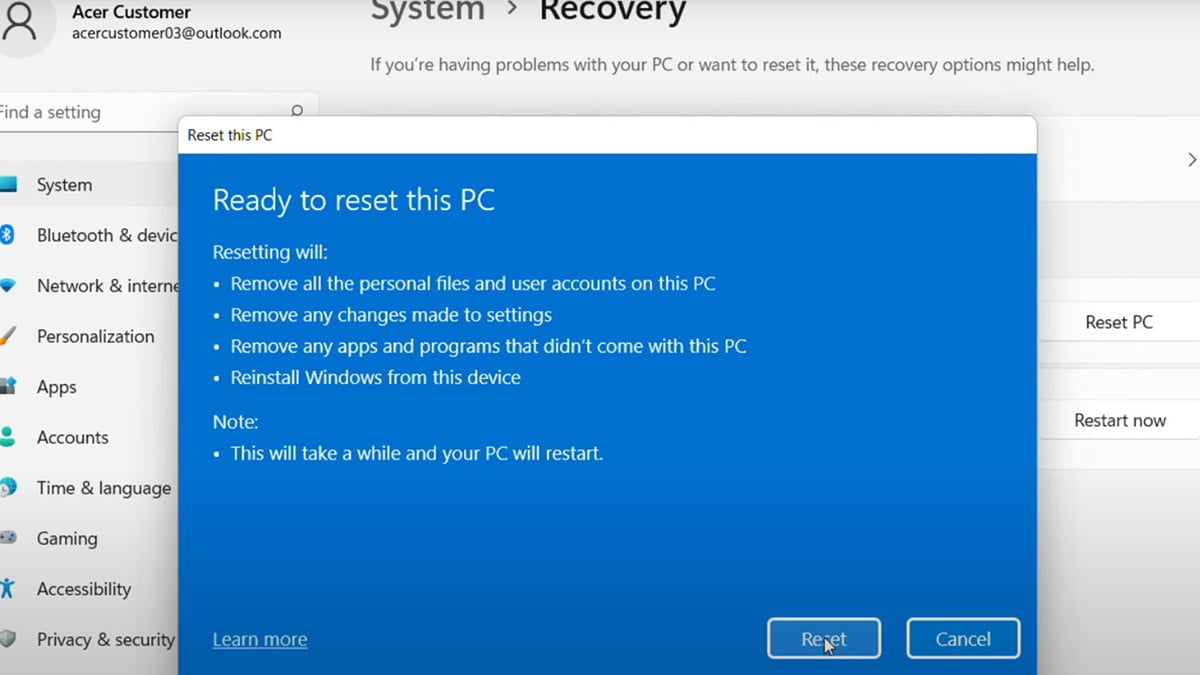The height and width of the screenshot is (675, 1200).
Task: Go to System in the breadcrumb
Action: pyautogui.click(x=427, y=11)
